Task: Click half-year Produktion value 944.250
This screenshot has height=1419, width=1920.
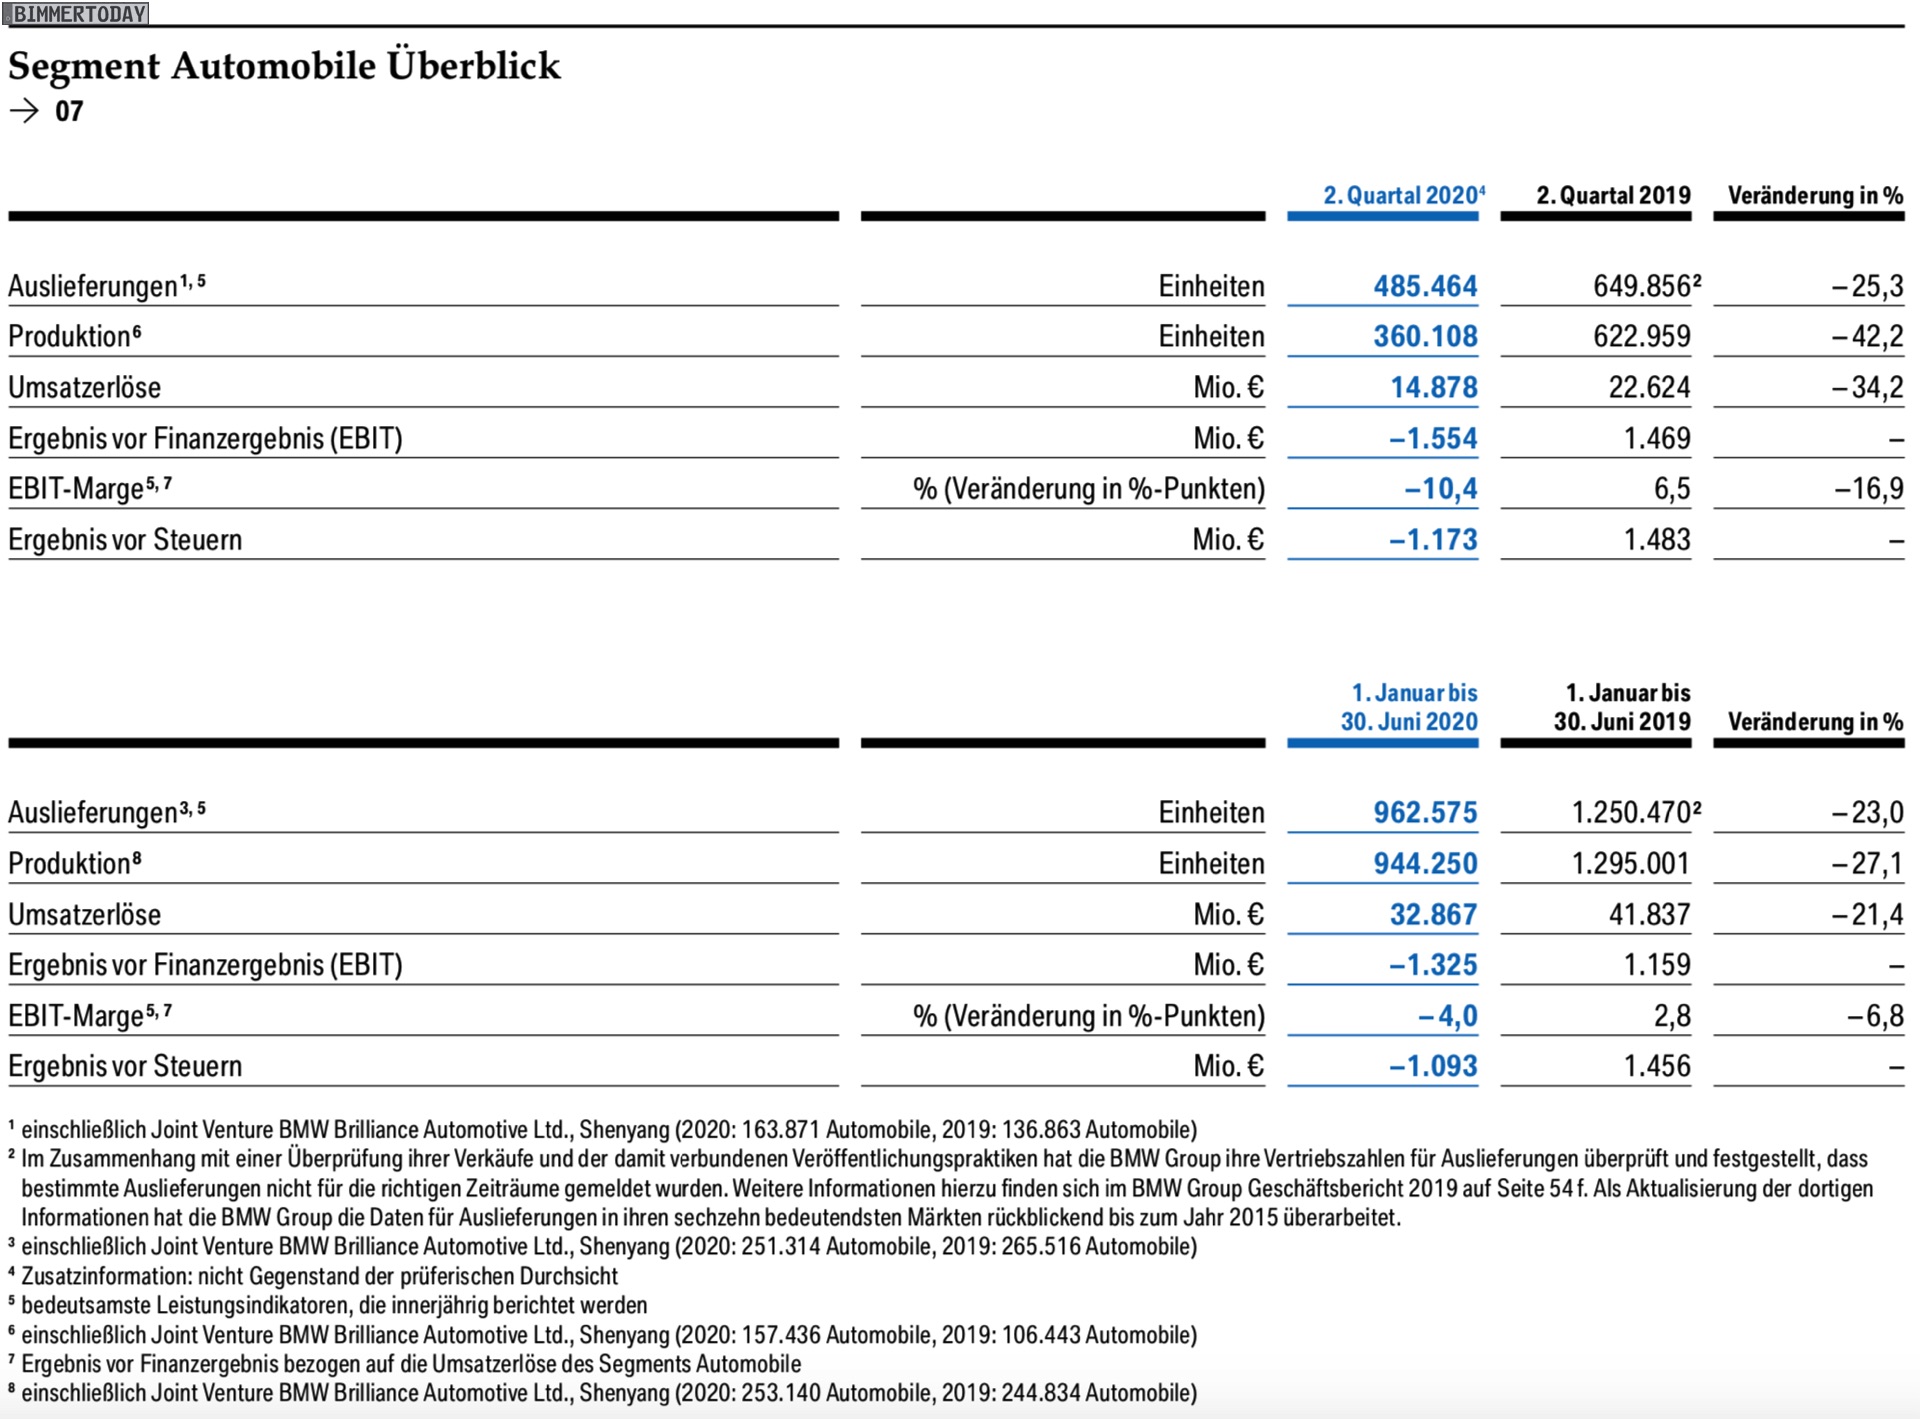Action: coord(1424,863)
